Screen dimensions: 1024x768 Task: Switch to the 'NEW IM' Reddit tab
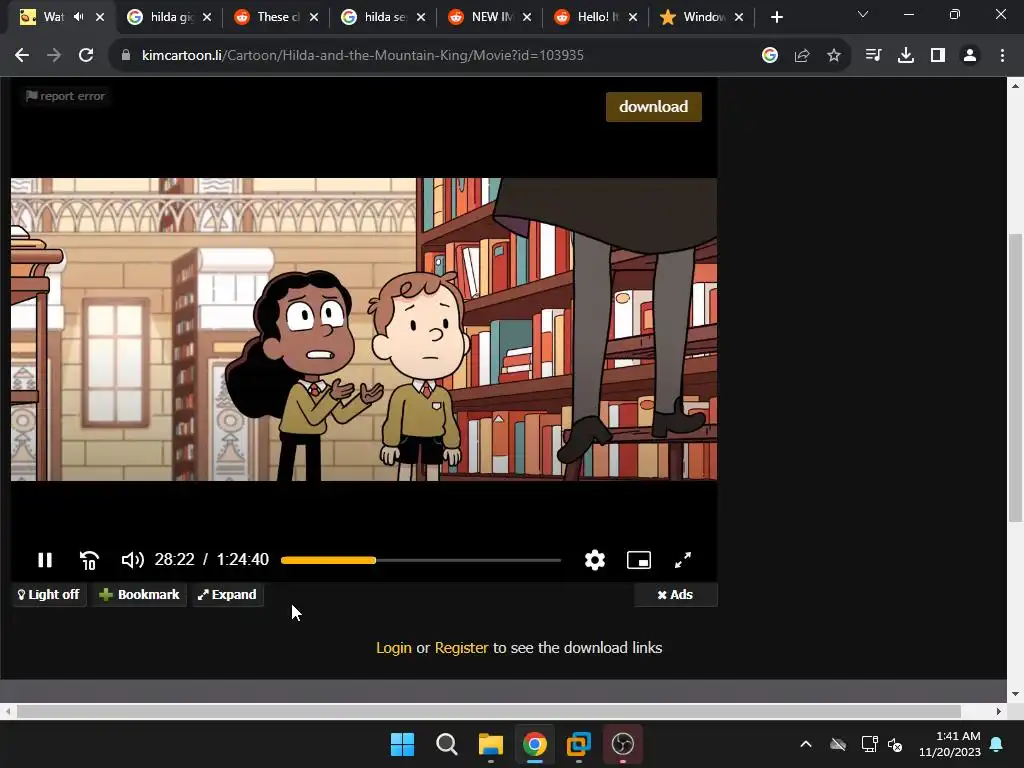pyautogui.click(x=491, y=17)
